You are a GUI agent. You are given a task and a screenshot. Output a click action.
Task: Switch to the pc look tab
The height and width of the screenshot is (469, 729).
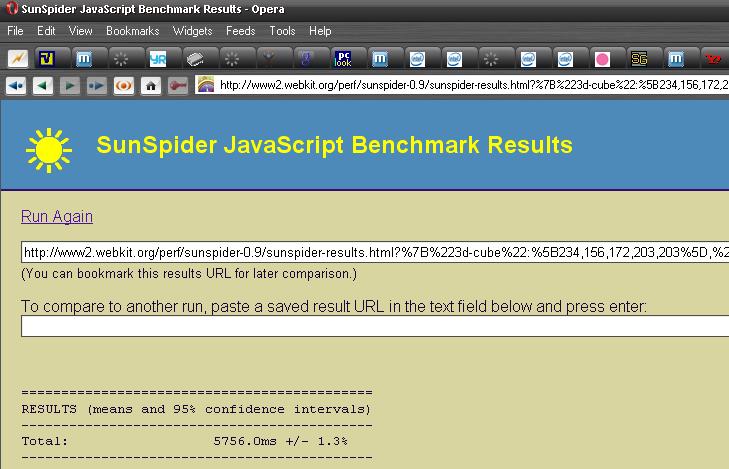coord(343,59)
